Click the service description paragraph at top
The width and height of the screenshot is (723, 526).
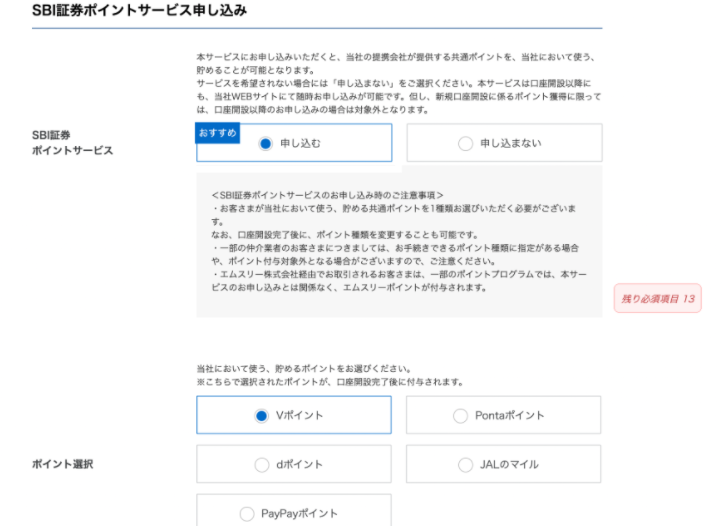point(399,85)
